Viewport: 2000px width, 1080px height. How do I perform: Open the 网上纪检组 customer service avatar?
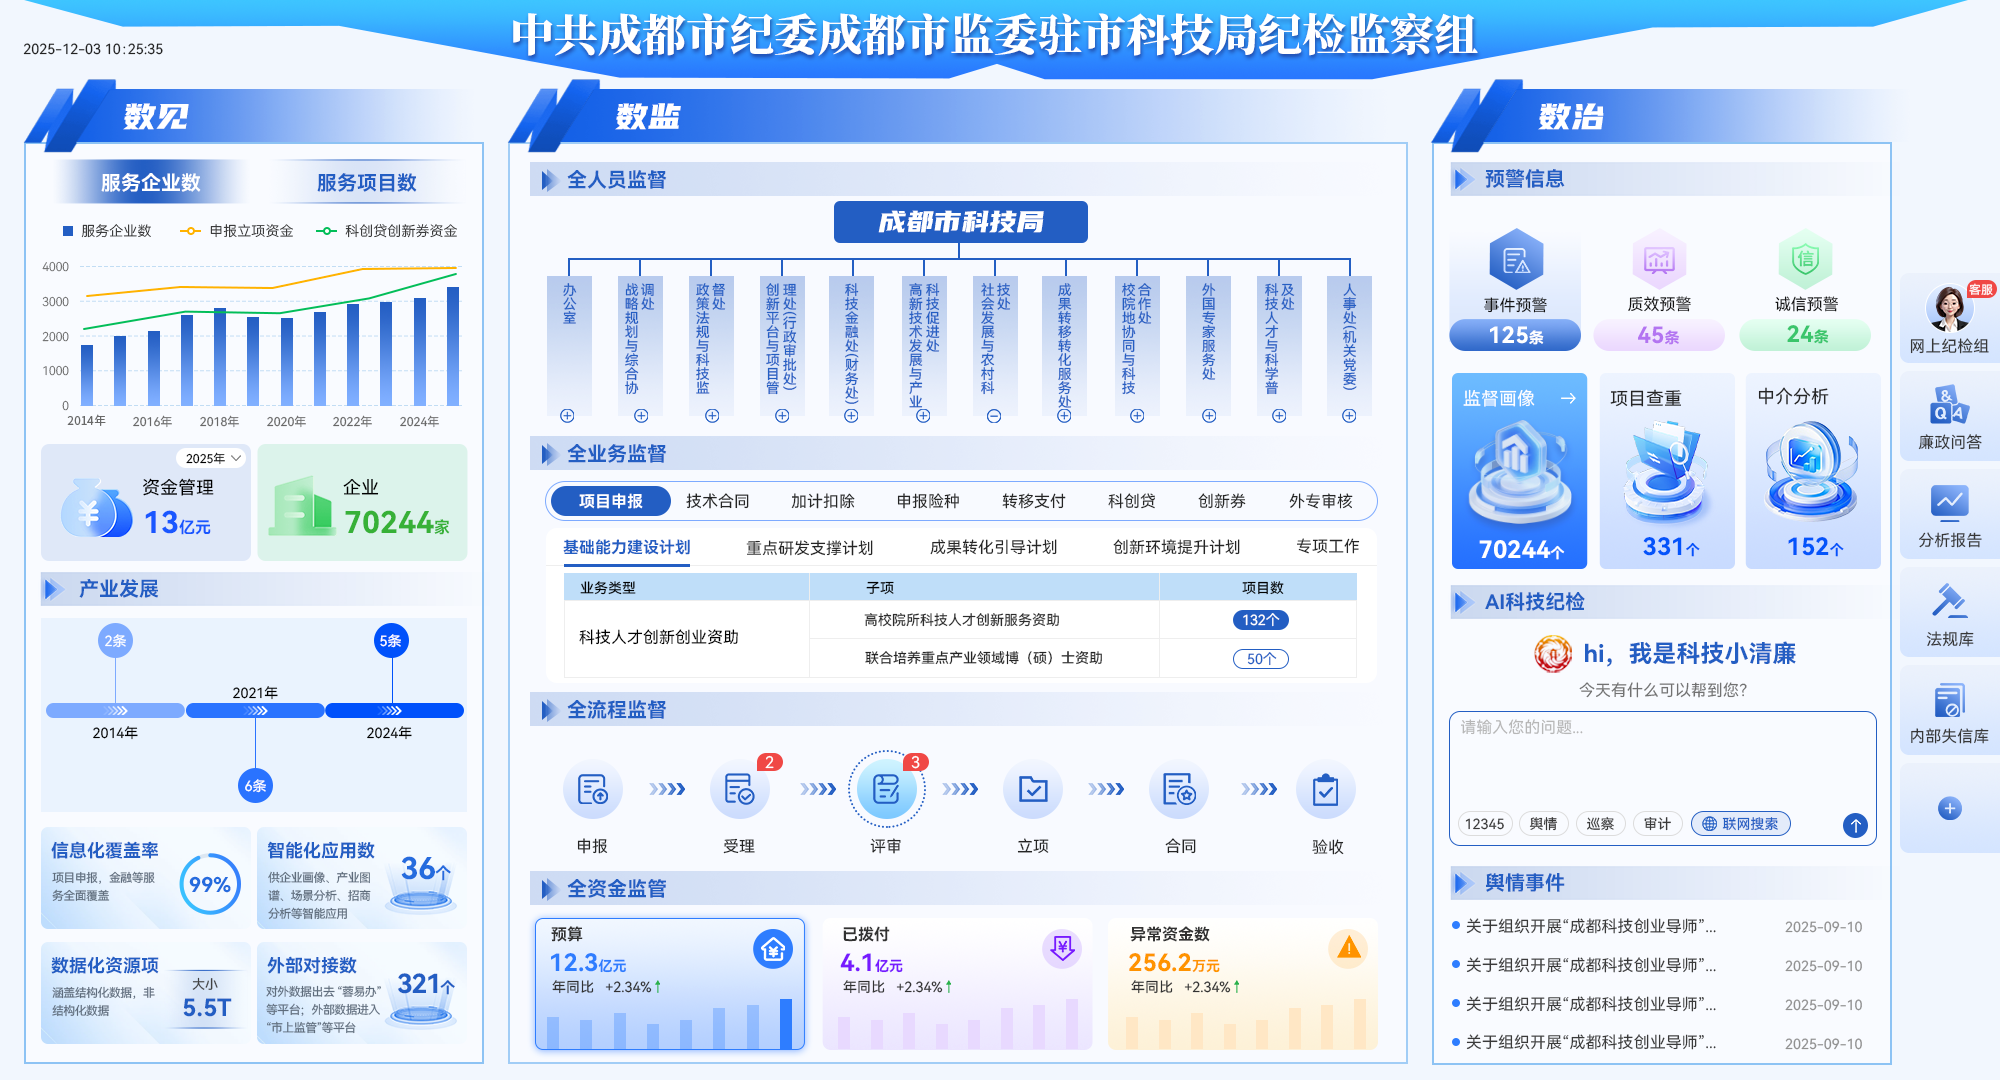click(x=1948, y=309)
